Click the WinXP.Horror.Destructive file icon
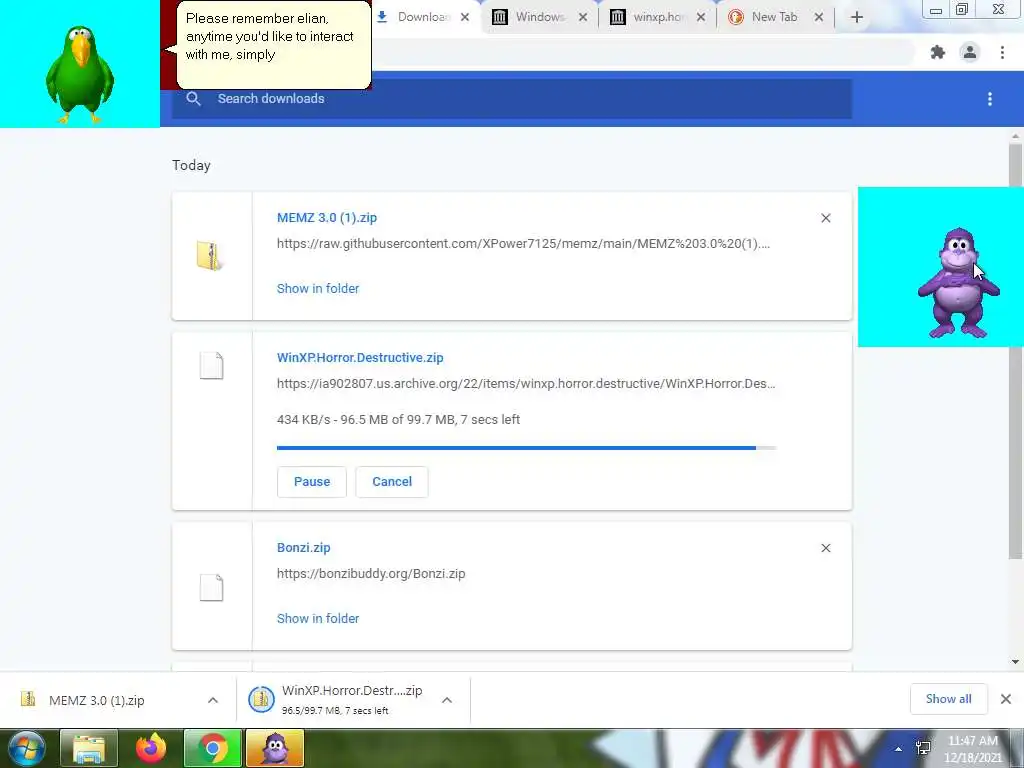 [x=211, y=366]
